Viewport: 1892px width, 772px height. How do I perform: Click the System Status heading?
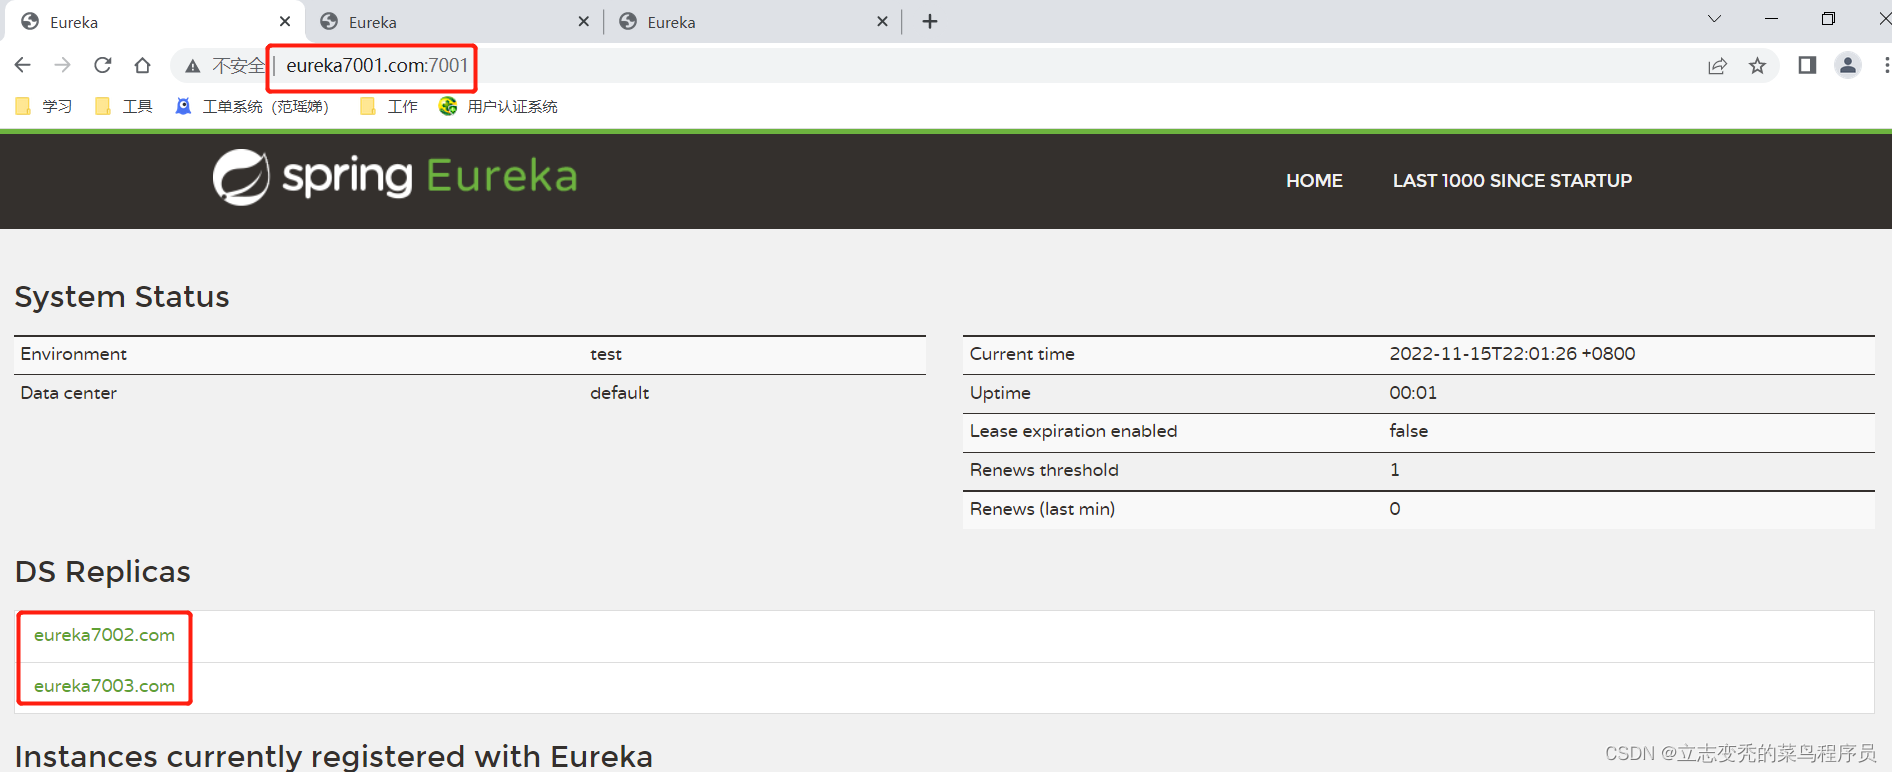pos(122,297)
